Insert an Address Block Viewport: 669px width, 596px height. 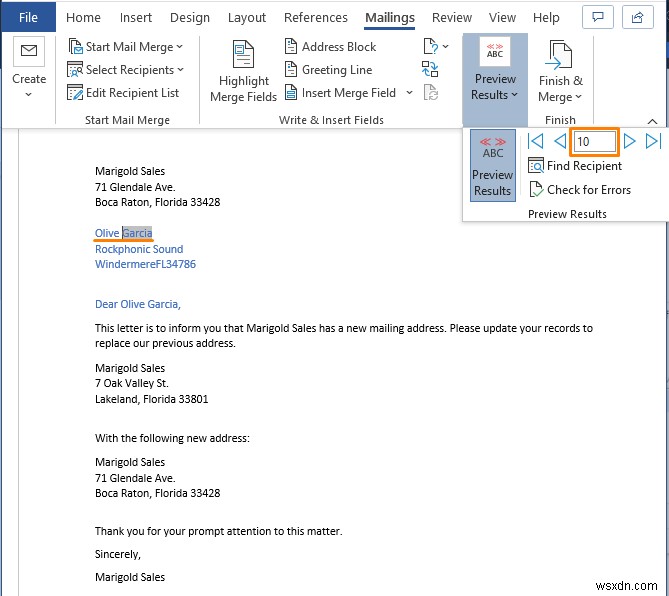[330, 46]
